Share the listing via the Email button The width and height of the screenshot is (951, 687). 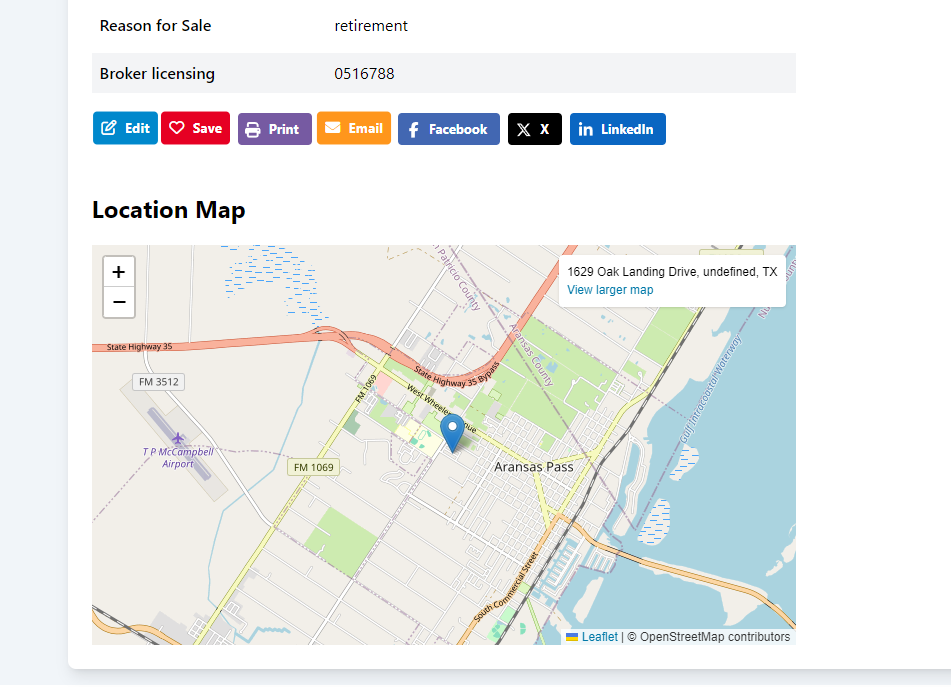click(354, 128)
